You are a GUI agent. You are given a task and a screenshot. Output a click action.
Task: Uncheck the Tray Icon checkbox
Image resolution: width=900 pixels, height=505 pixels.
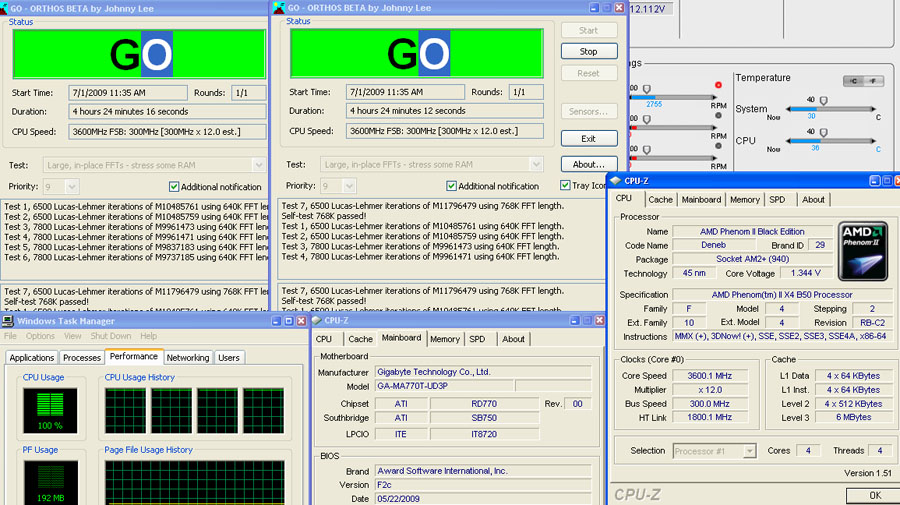pyautogui.click(x=565, y=185)
